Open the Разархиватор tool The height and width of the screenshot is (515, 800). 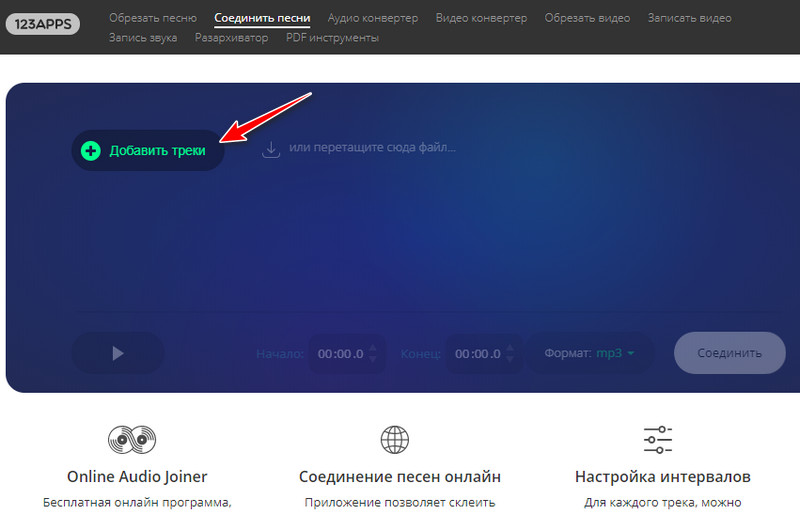pos(231,38)
